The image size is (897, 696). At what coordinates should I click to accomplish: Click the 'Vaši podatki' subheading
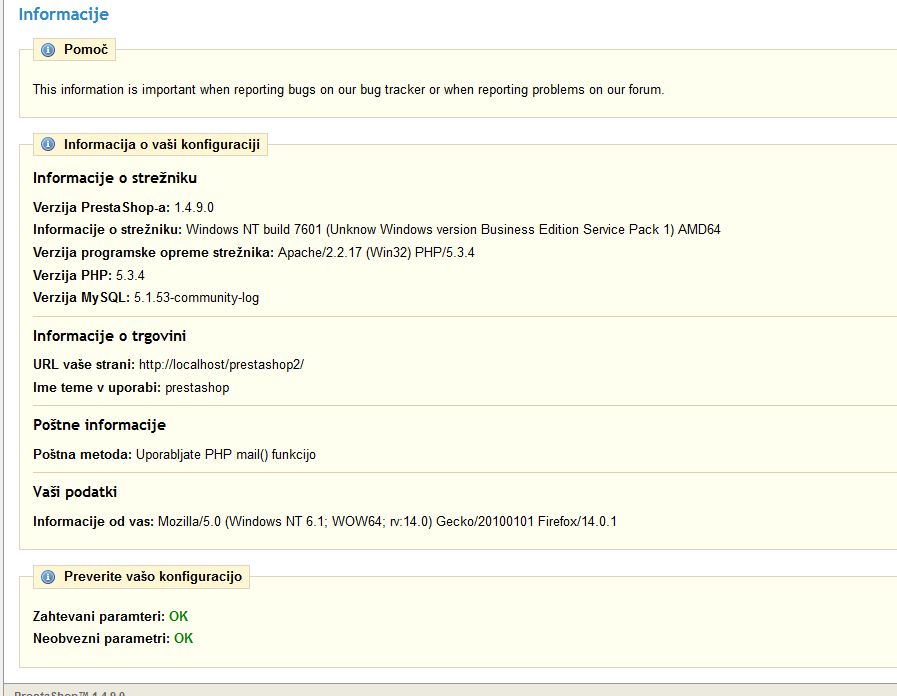click(x=75, y=492)
